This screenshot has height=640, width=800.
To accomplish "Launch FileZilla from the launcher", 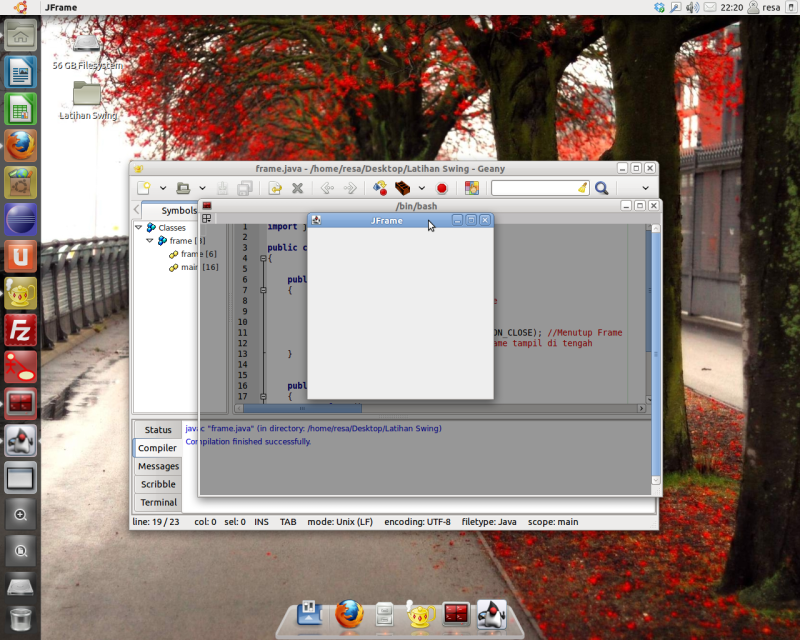I will pyautogui.click(x=20, y=330).
